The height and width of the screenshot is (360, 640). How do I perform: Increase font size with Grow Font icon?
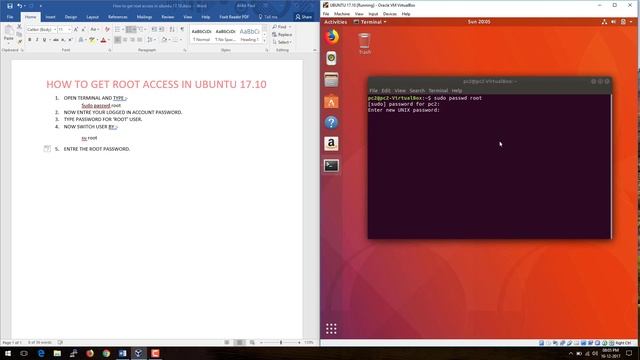tap(76, 29)
